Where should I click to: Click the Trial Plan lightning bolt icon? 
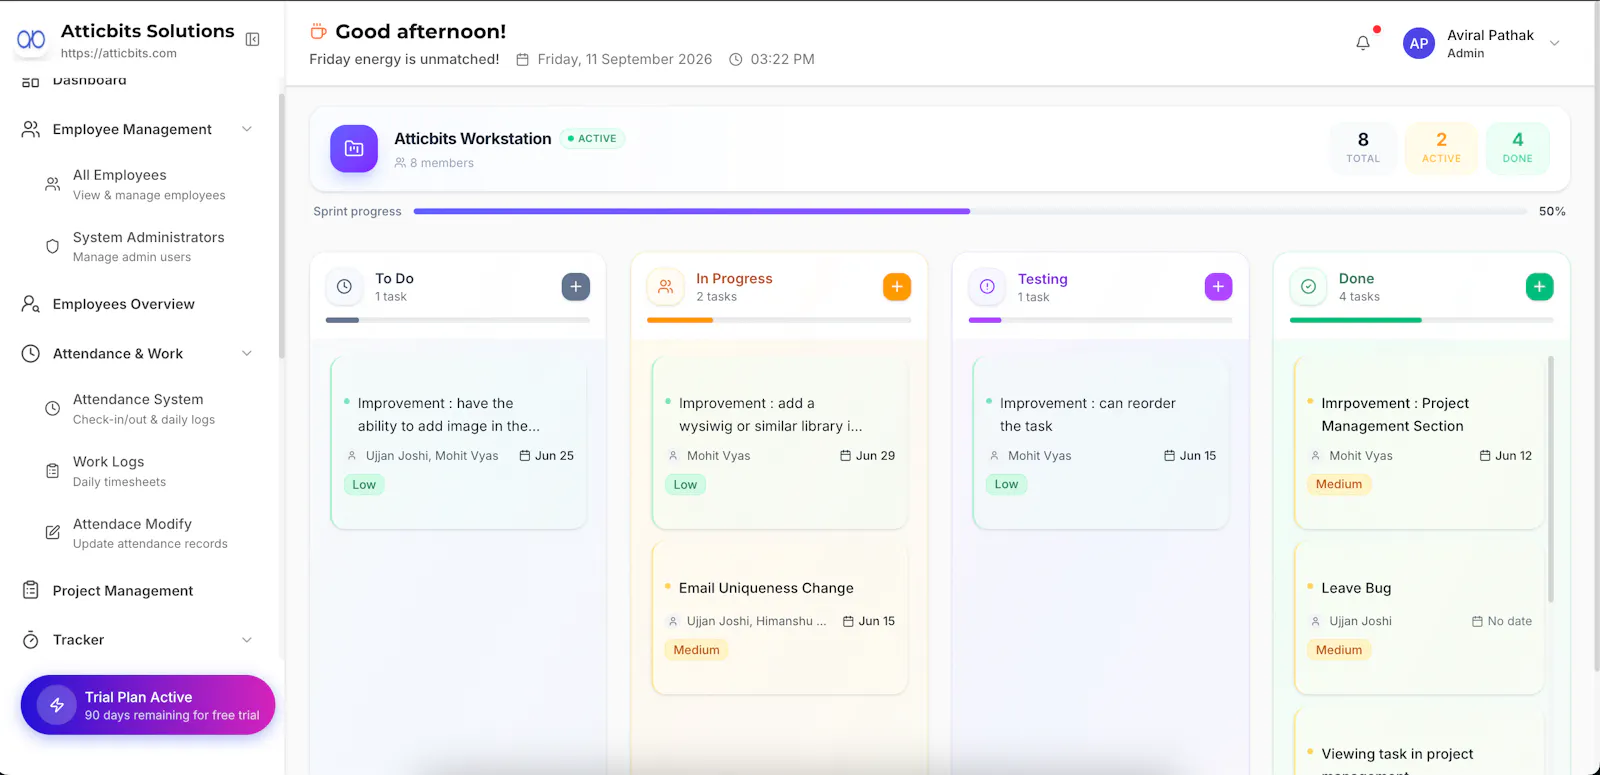(57, 705)
